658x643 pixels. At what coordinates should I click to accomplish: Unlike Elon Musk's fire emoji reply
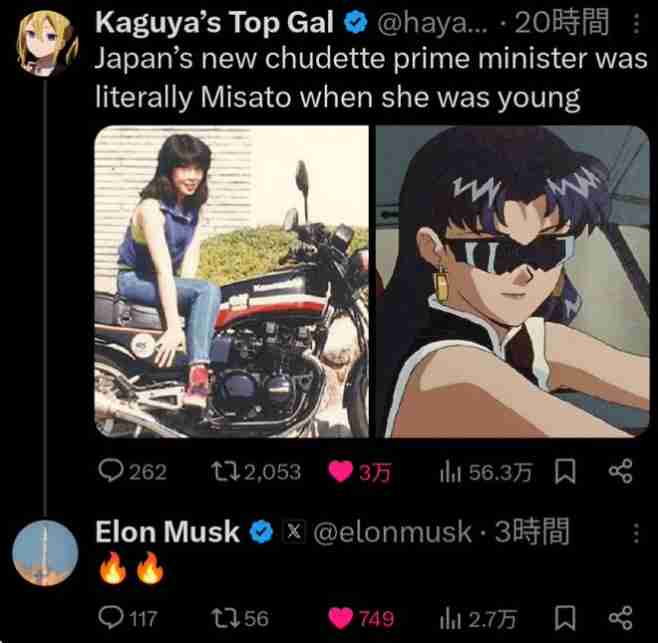click(341, 618)
